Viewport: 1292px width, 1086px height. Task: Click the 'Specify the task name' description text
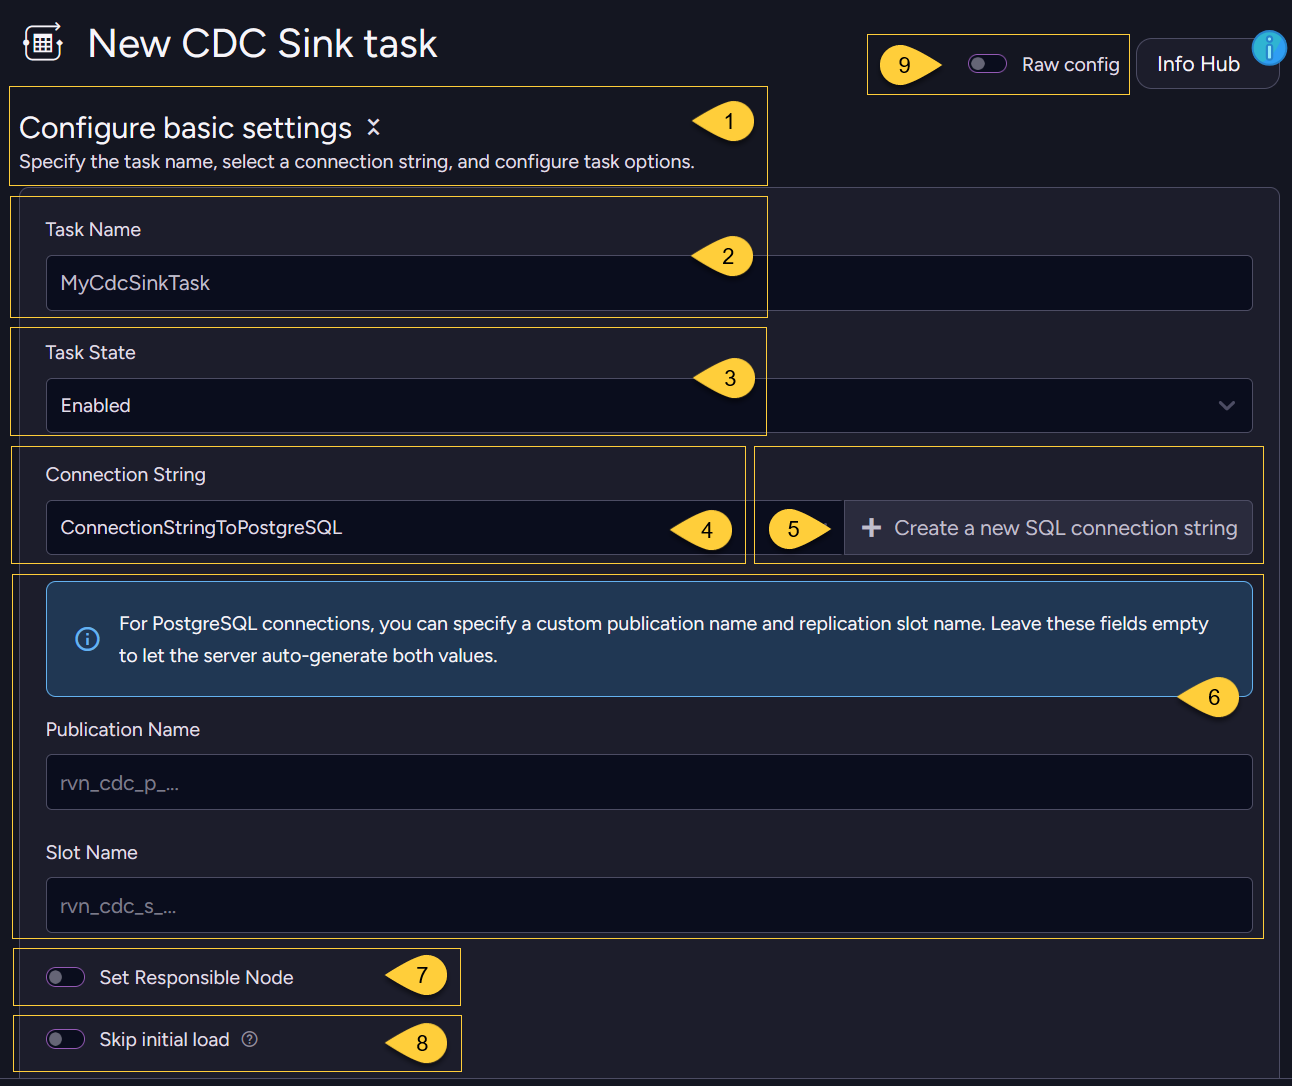(356, 161)
